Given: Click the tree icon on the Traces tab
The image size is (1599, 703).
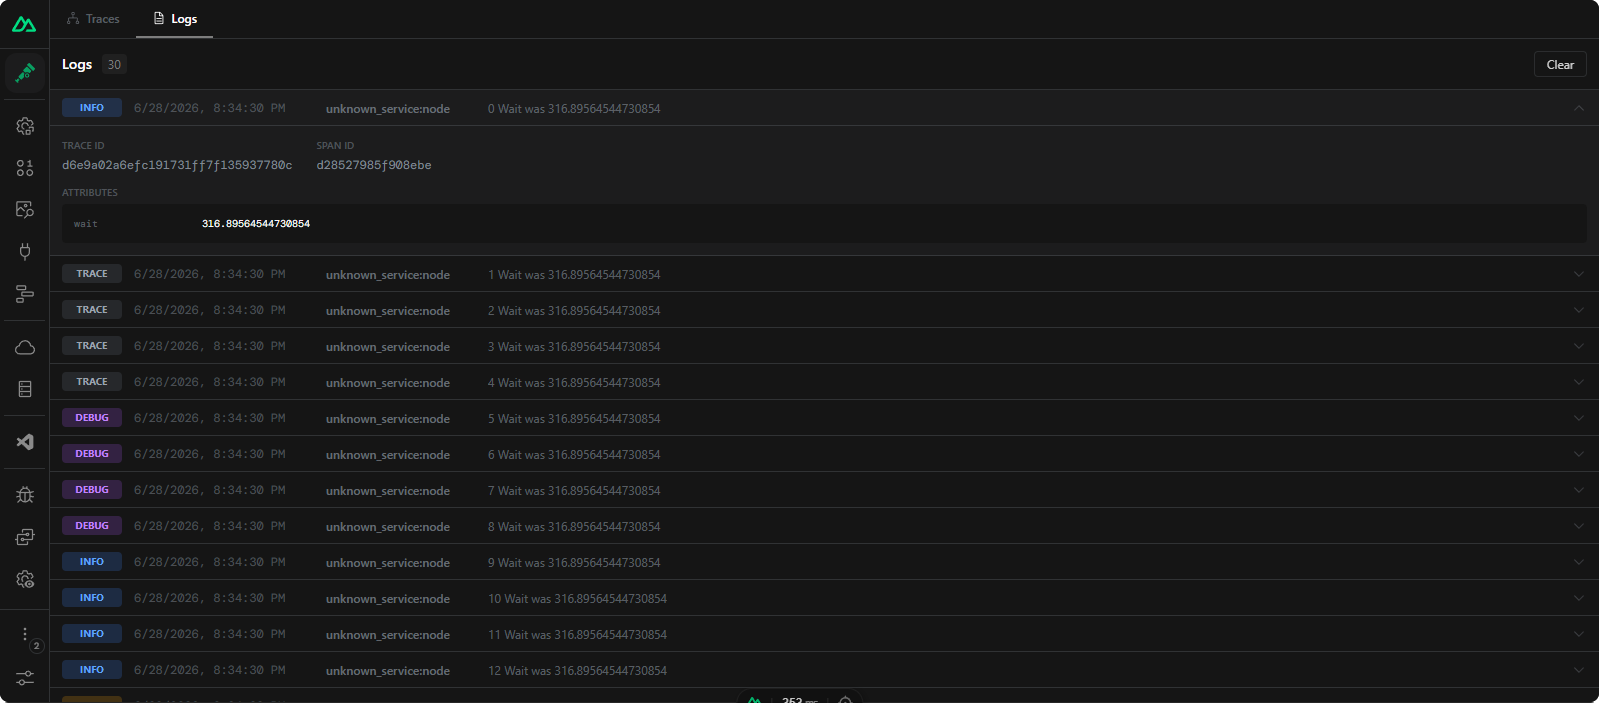Looking at the screenshot, I should click(x=73, y=18).
